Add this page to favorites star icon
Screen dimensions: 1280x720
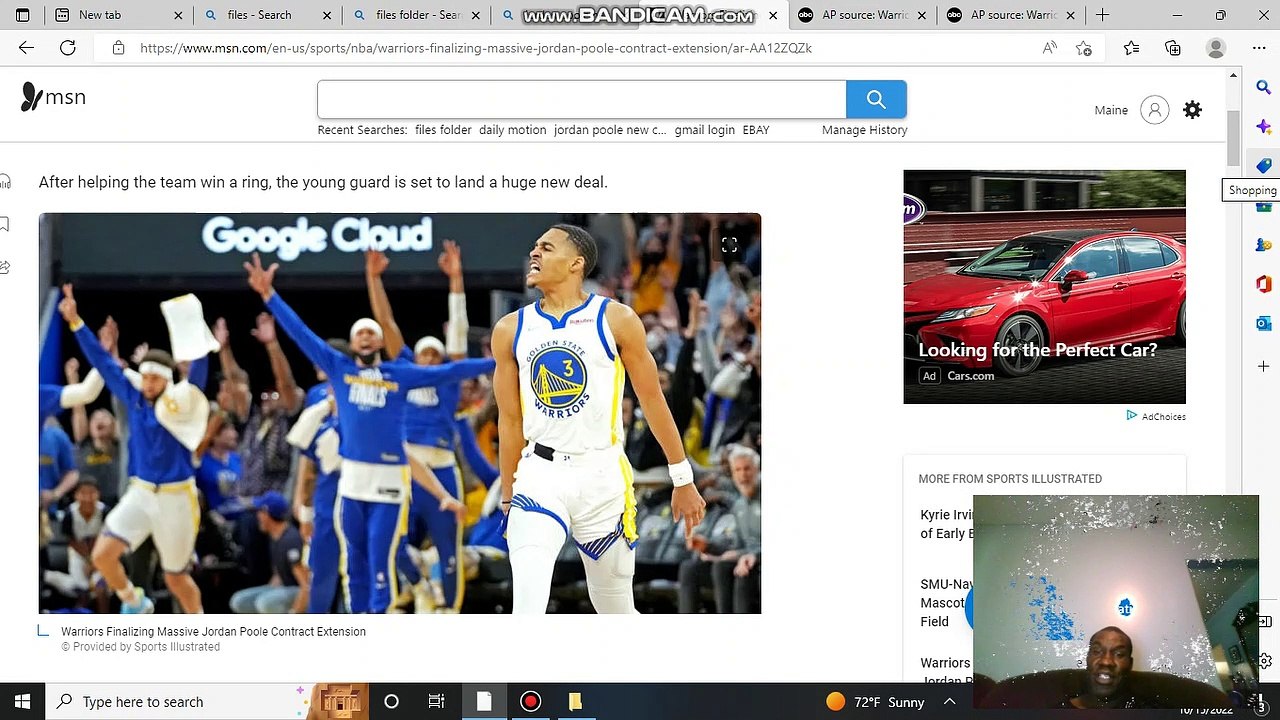click(1084, 48)
